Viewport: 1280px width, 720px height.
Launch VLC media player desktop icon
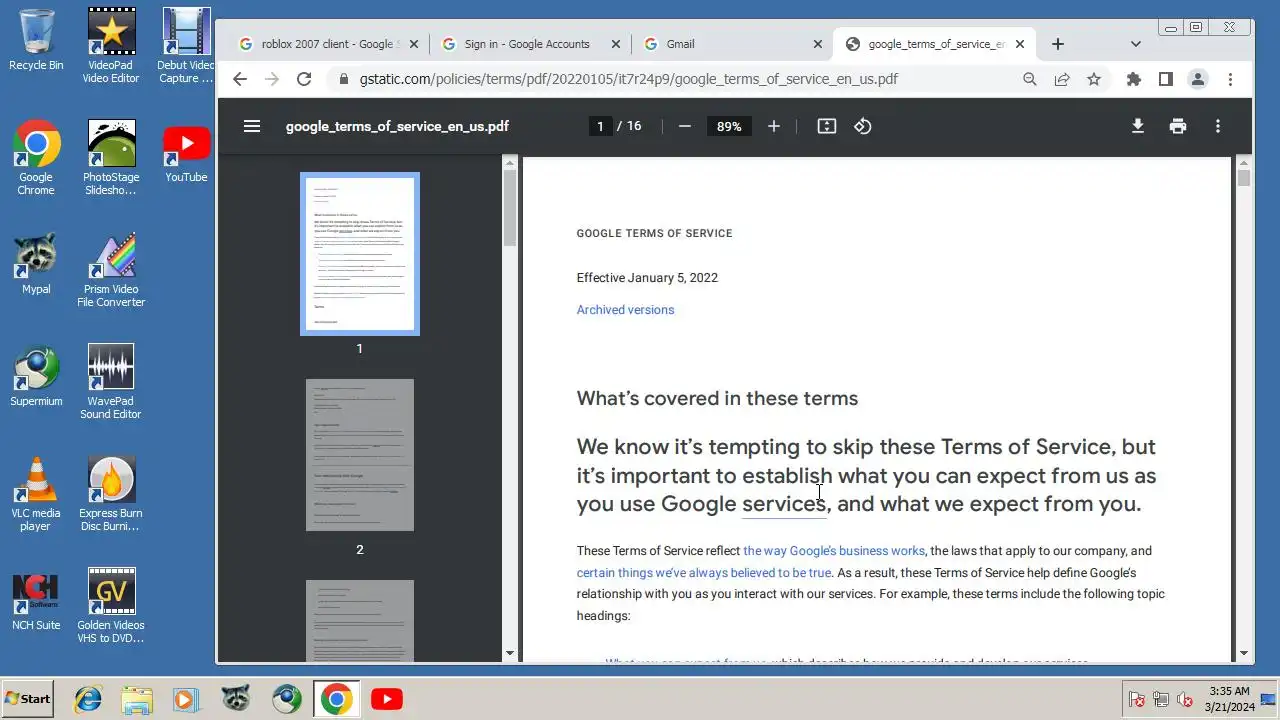(36, 494)
